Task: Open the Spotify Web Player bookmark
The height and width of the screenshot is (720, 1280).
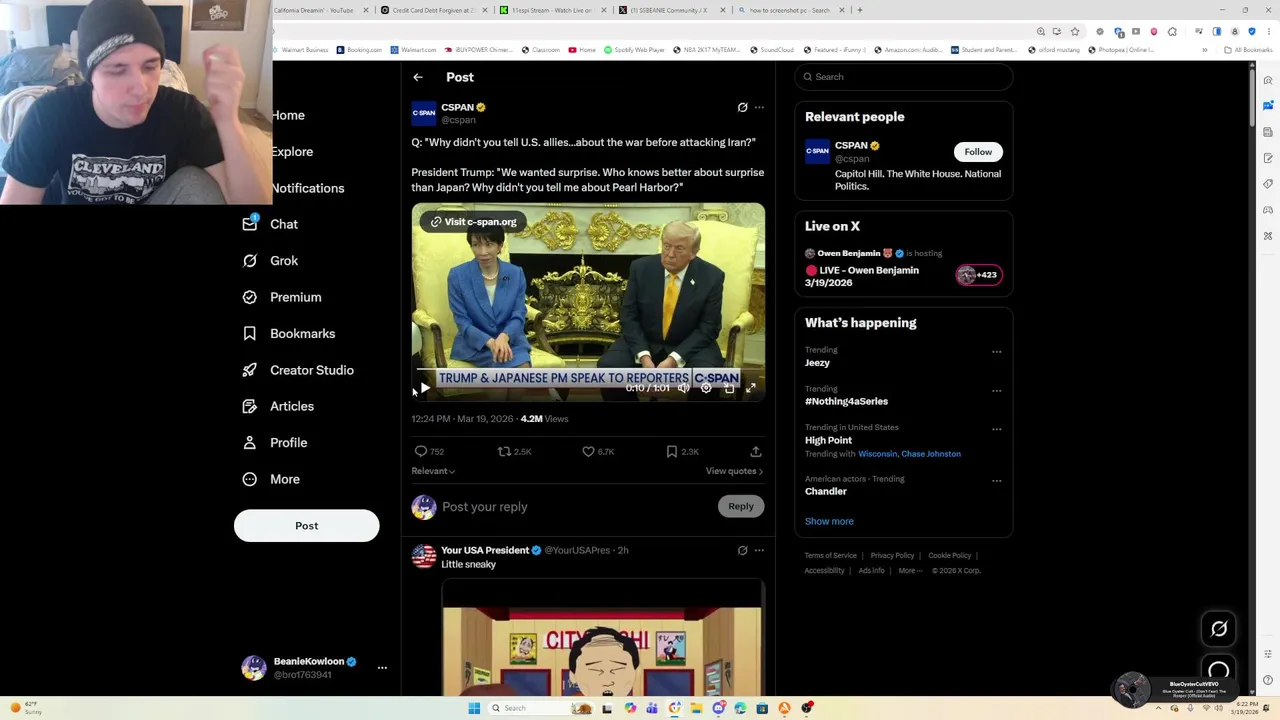Action: (x=635, y=50)
